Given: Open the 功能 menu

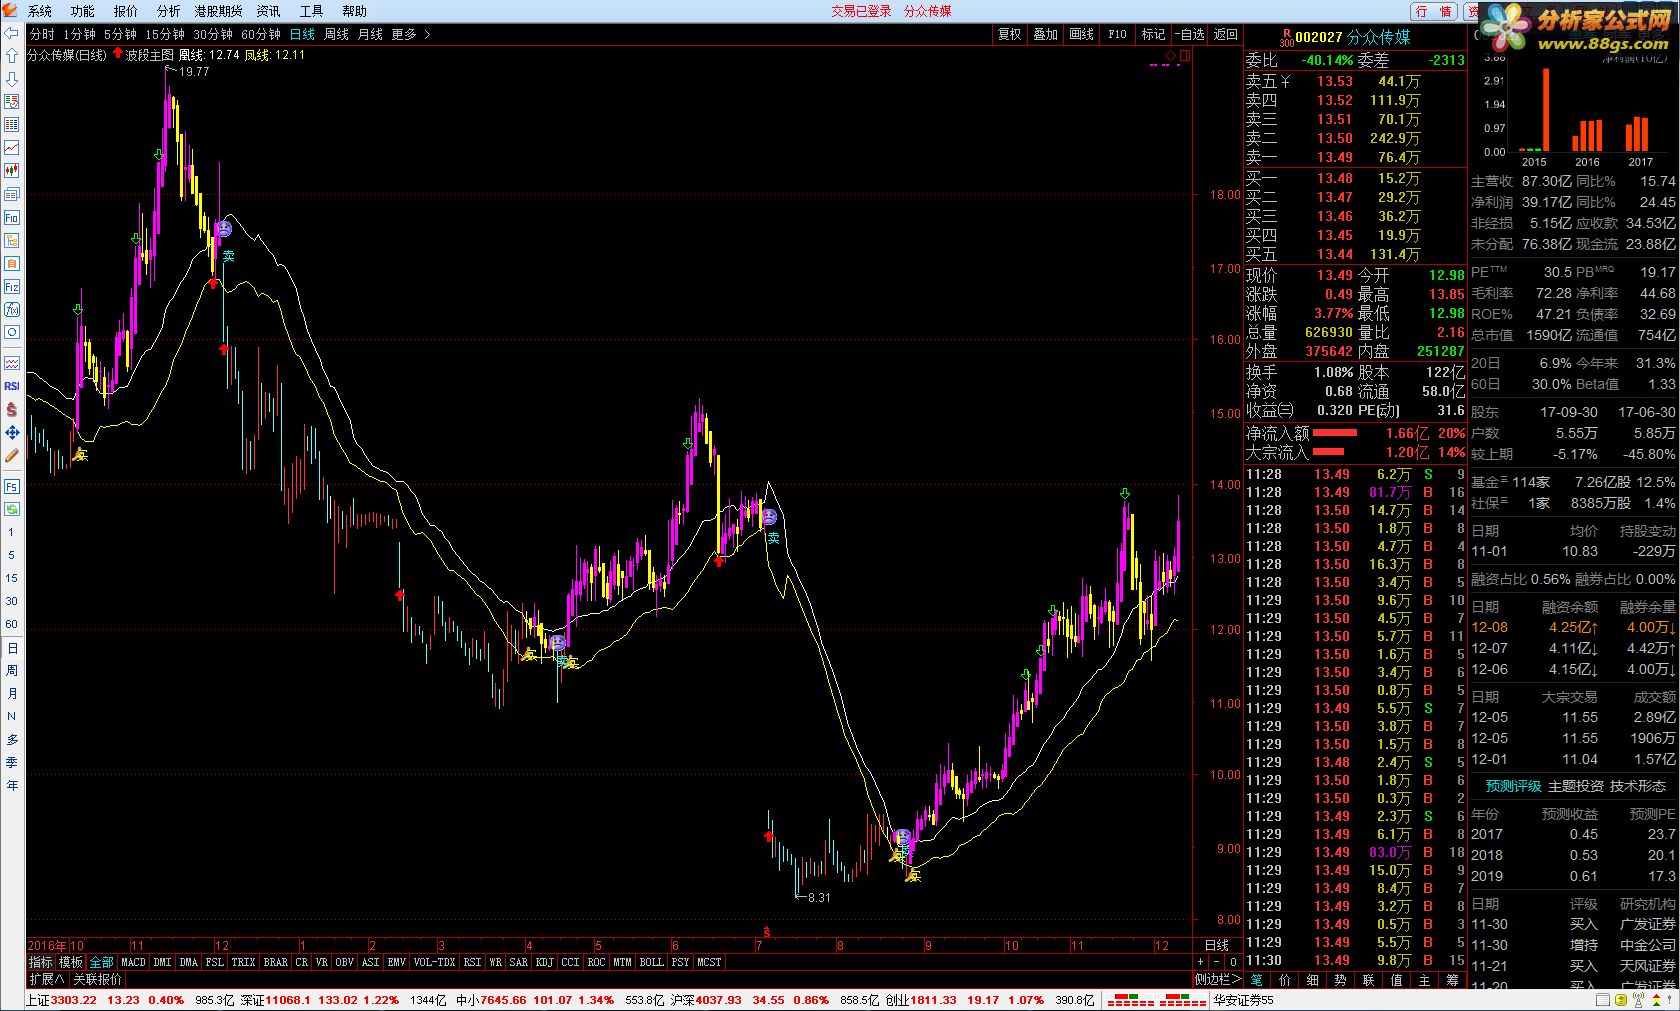Looking at the screenshot, I should pyautogui.click(x=83, y=11).
